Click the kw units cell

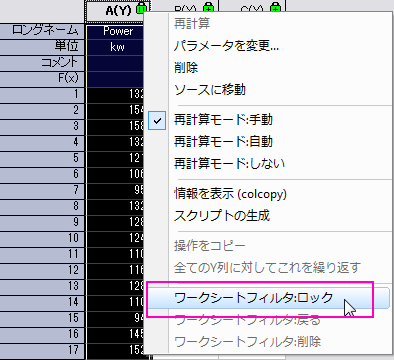[x=115, y=46]
